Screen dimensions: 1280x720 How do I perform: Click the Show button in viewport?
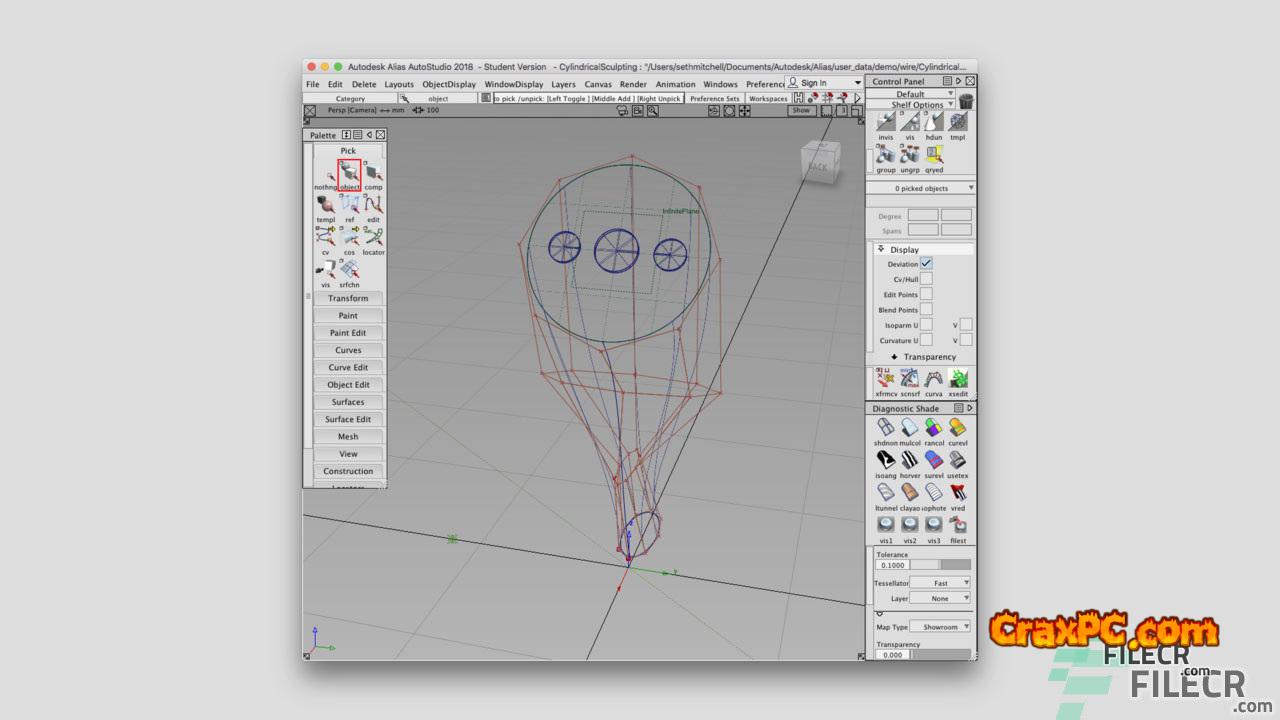point(801,111)
